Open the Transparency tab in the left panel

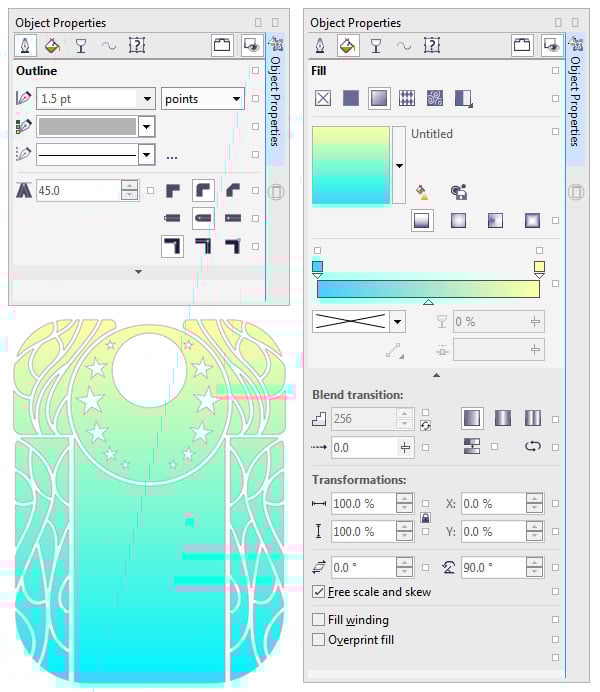(81, 45)
